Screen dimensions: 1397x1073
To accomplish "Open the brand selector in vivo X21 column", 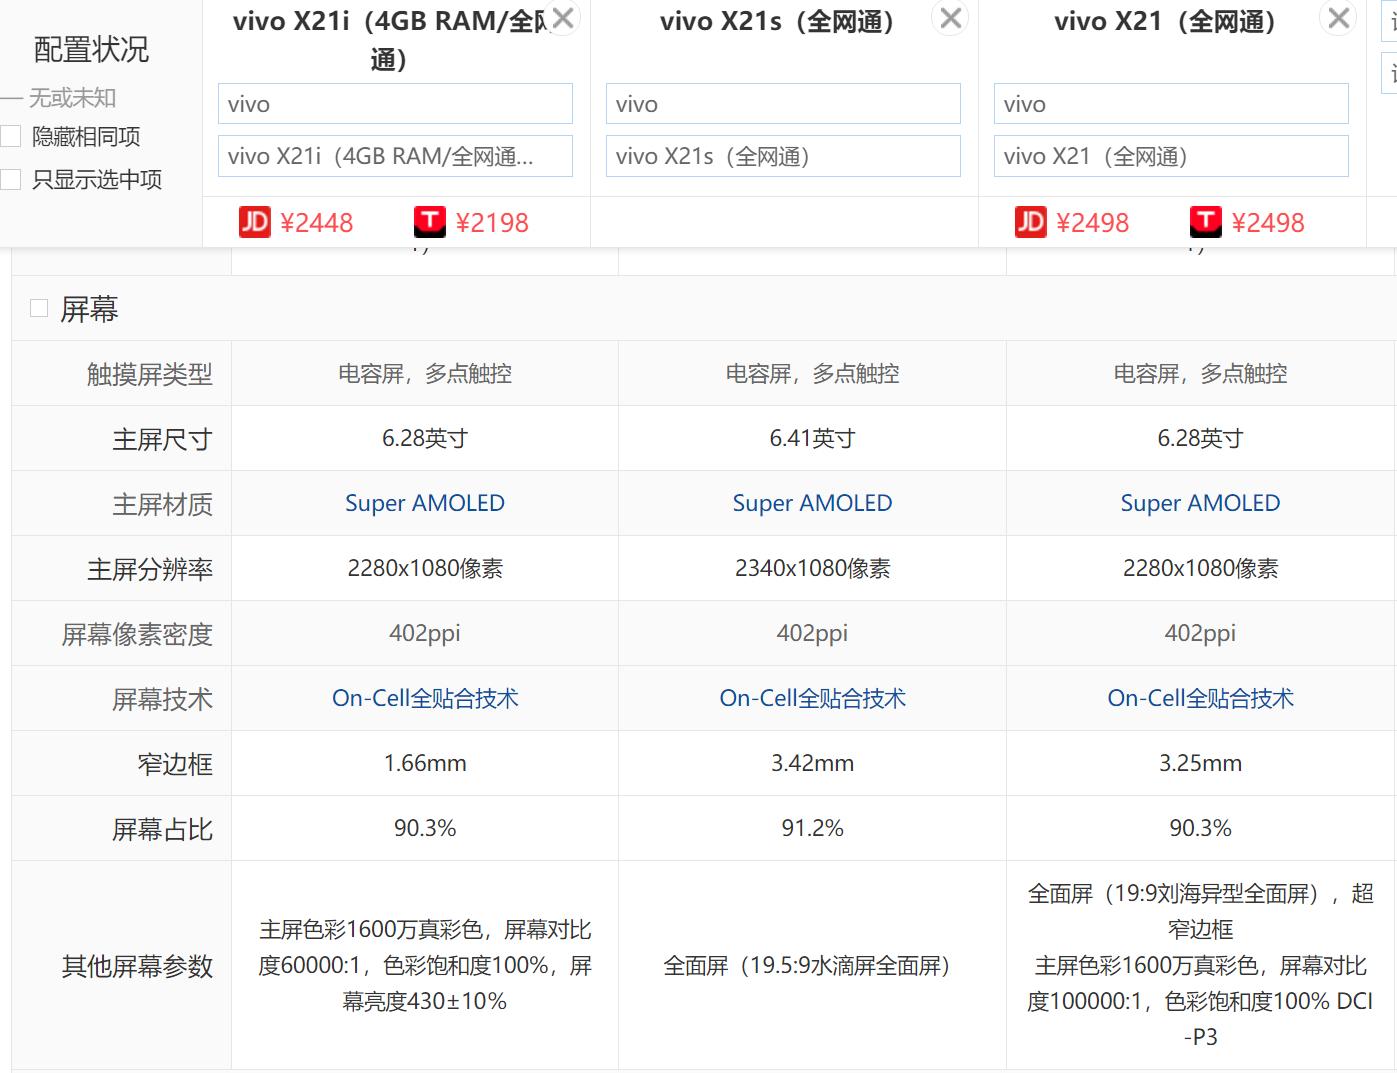I will pos(1170,103).
